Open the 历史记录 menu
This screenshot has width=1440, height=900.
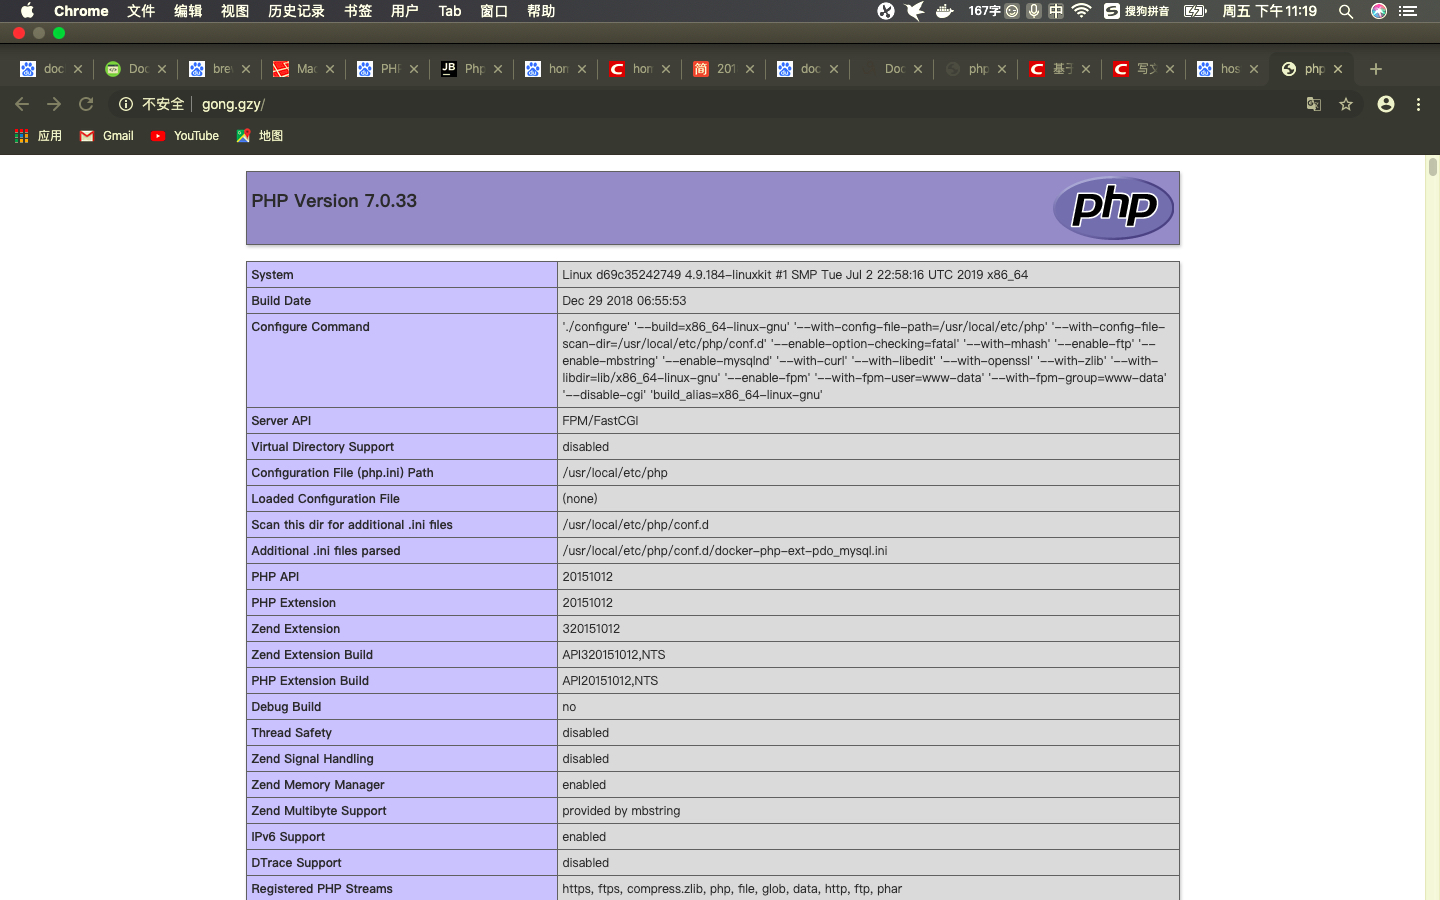pos(296,11)
